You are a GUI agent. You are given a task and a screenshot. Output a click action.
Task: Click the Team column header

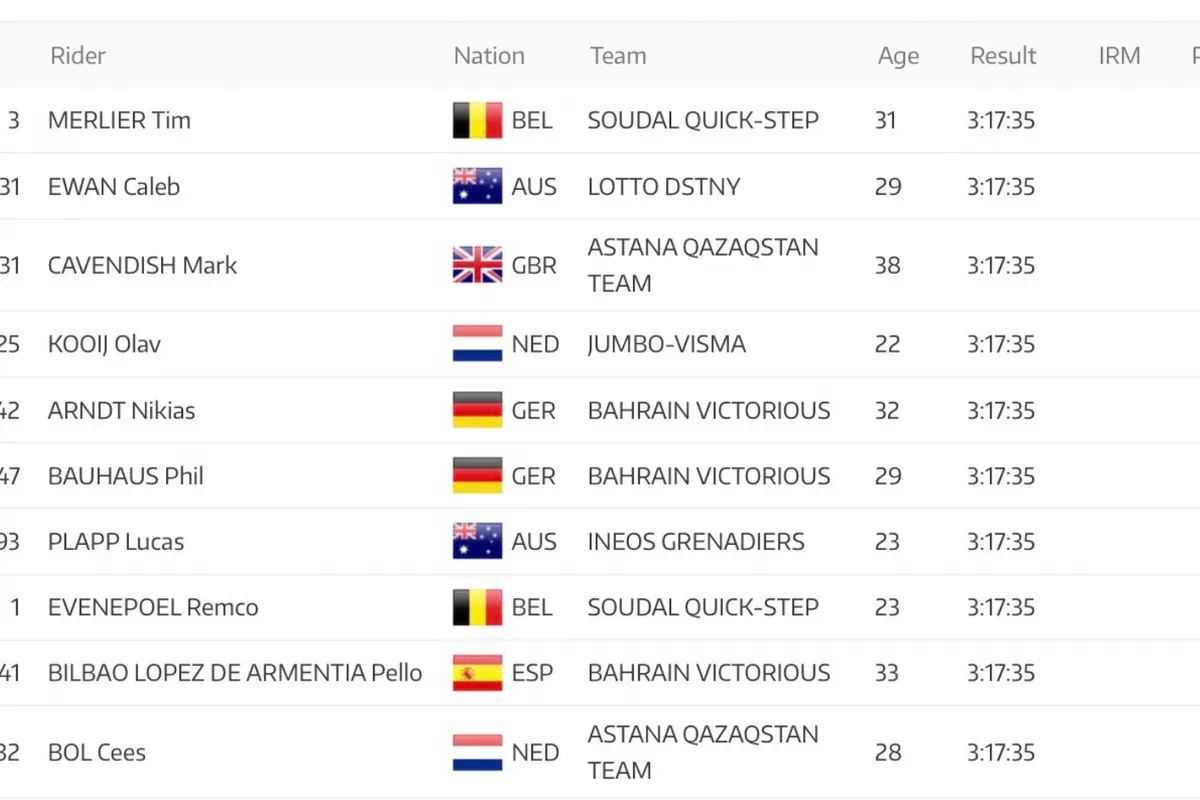[x=618, y=56]
